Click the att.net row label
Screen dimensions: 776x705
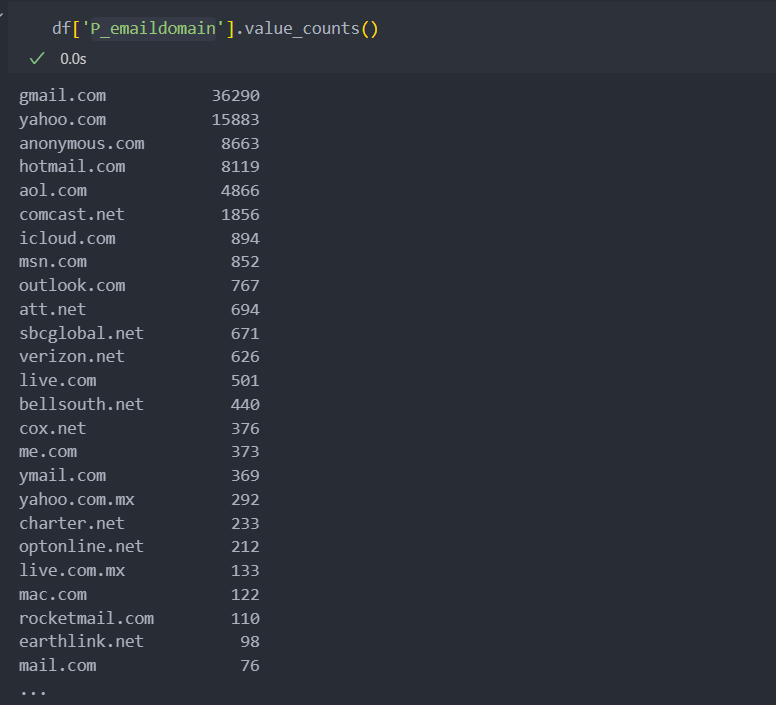(x=52, y=309)
